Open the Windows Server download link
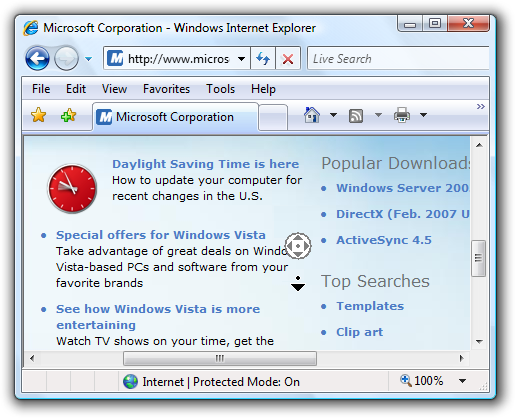 point(403,188)
